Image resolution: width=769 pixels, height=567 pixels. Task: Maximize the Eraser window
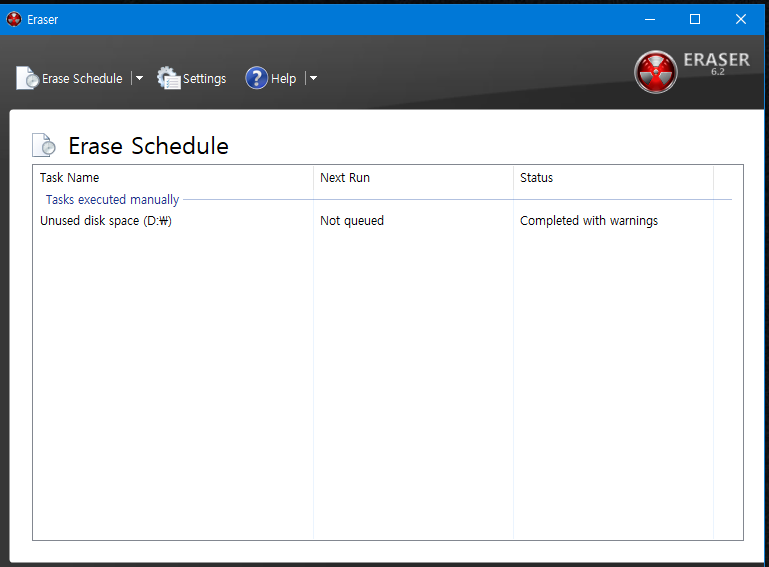point(695,19)
